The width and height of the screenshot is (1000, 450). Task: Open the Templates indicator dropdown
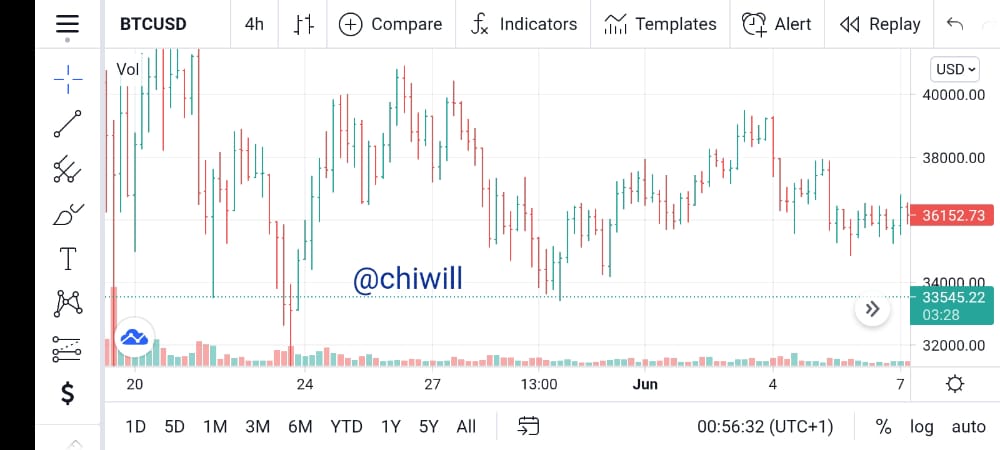(660, 24)
